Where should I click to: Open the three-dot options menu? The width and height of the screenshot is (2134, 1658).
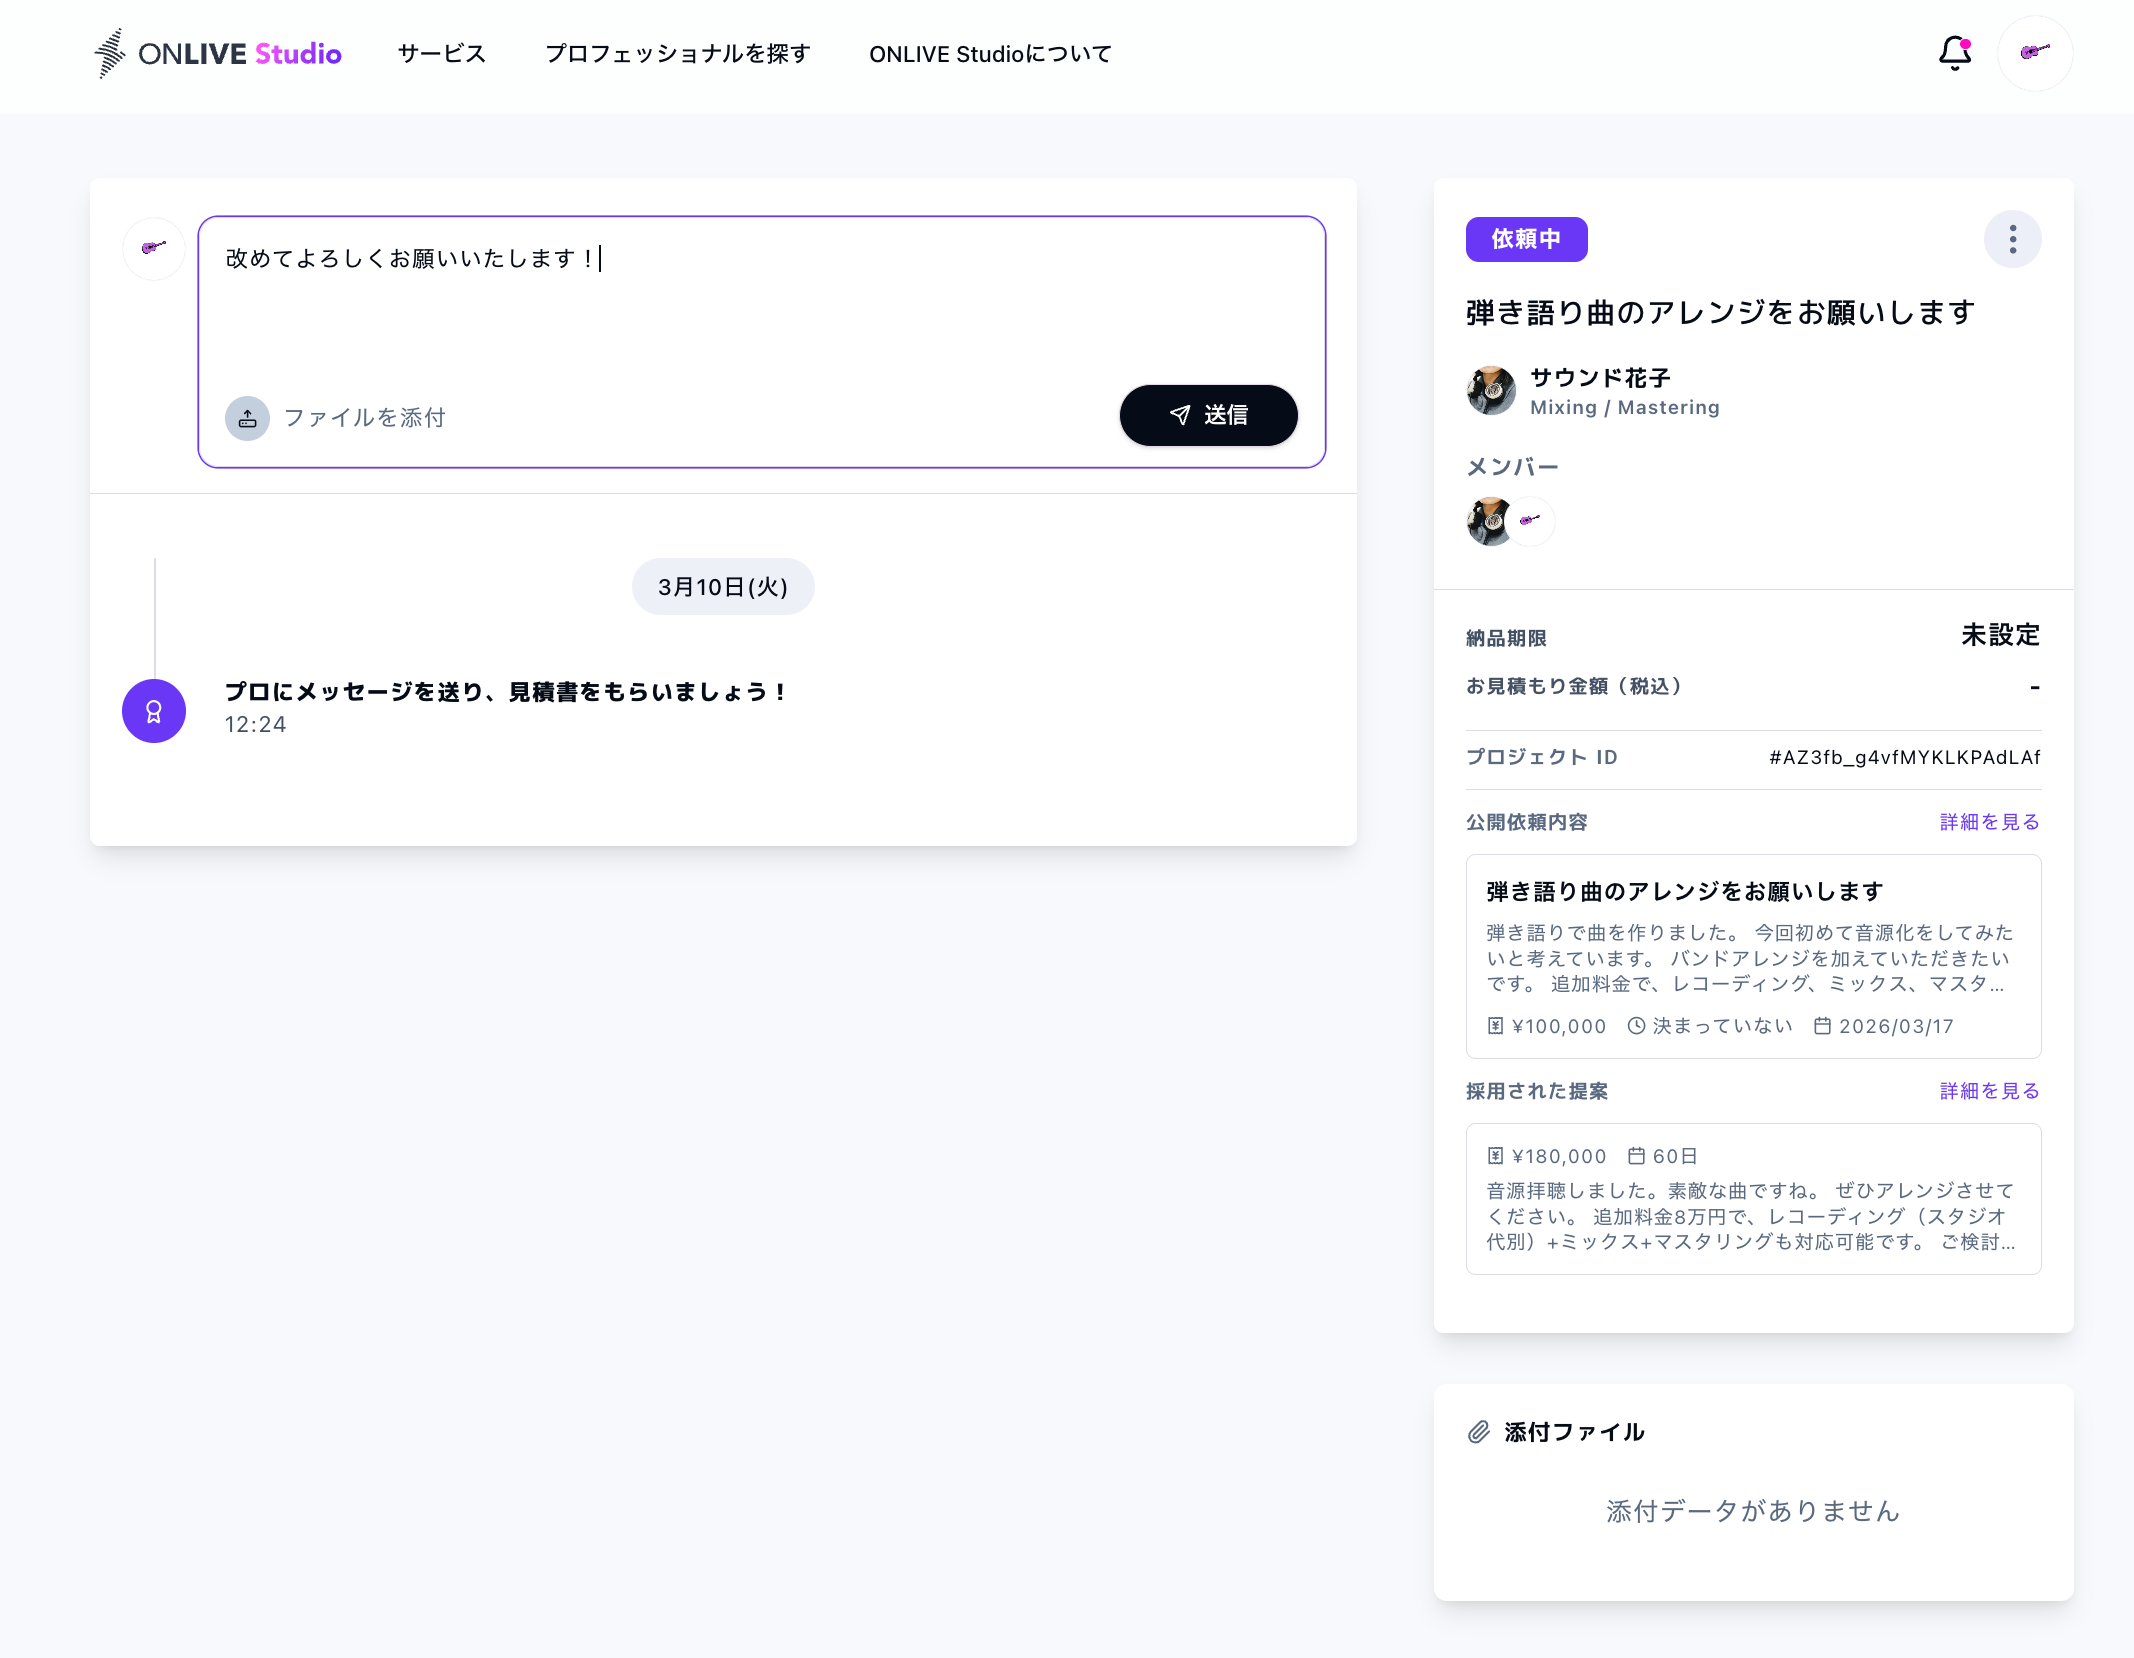click(x=2012, y=239)
